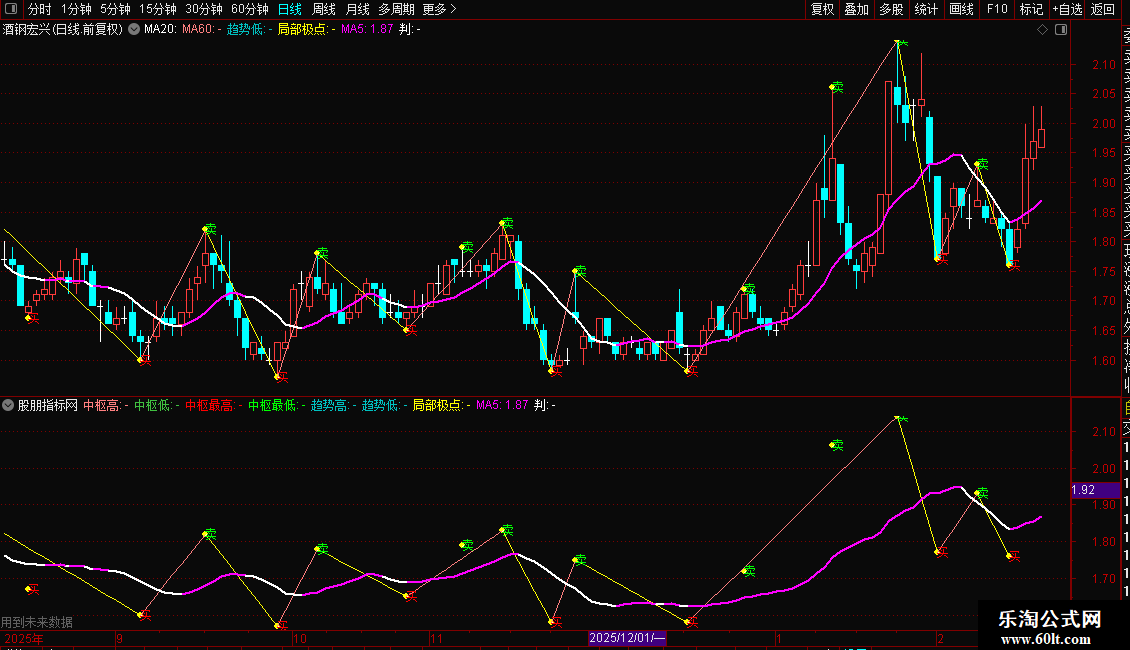Toggle 复权 price adjustment
This screenshot has width=1130, height=650.
tap(822, 9)
